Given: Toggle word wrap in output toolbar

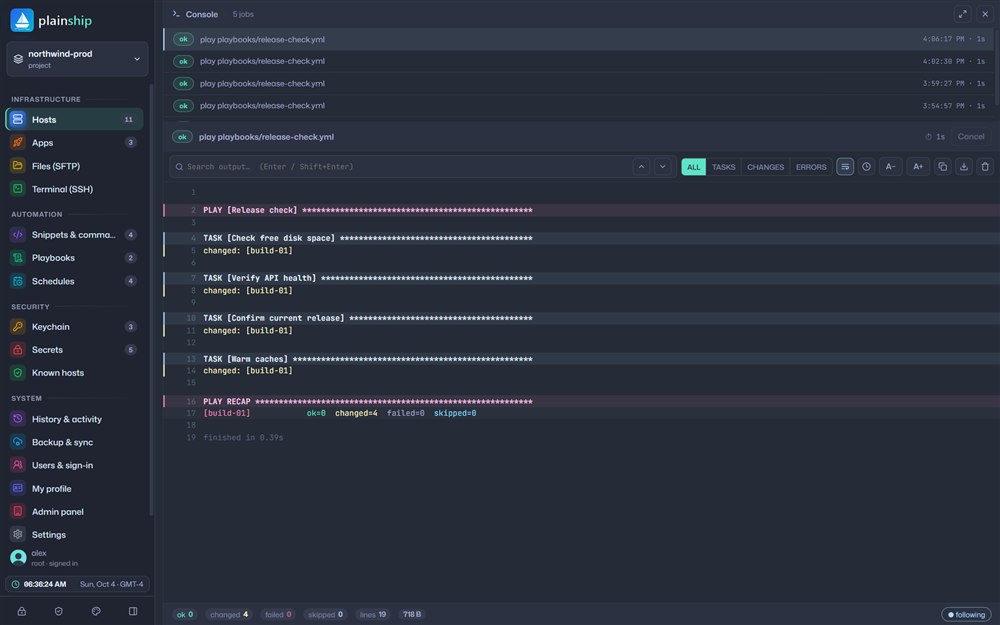Looking at the screenshot, I should 845,166.
